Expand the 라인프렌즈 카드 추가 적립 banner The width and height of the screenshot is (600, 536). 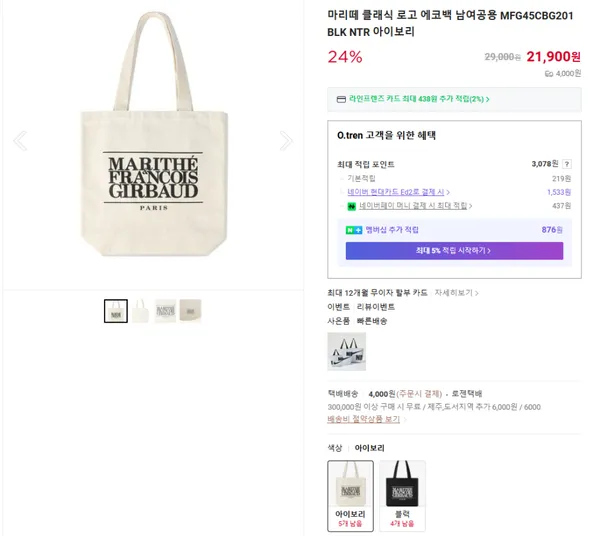[454, 99]
